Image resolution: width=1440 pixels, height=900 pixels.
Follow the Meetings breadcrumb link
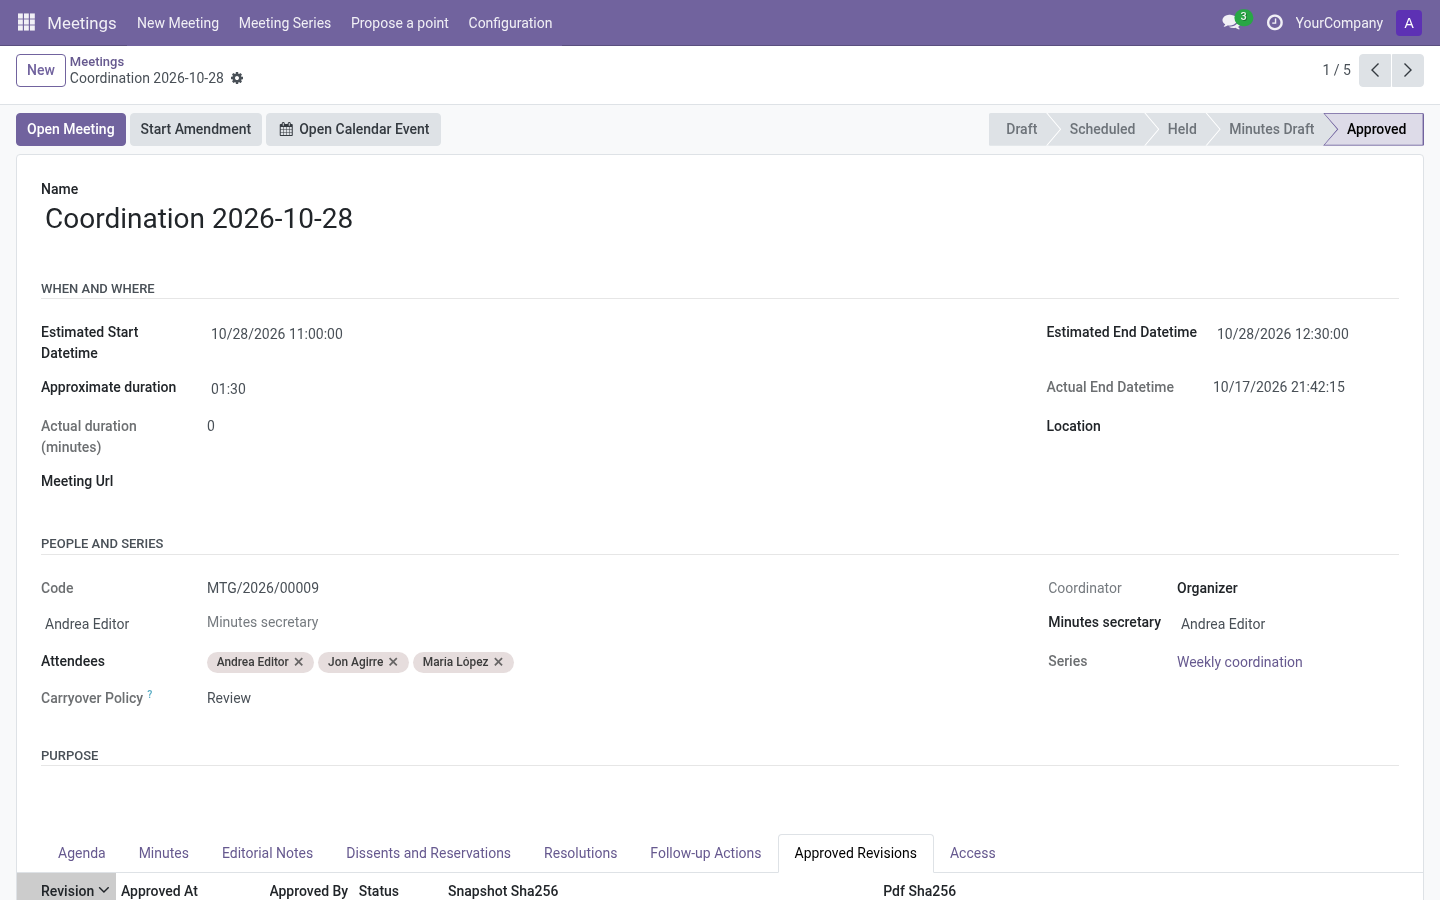97,62
